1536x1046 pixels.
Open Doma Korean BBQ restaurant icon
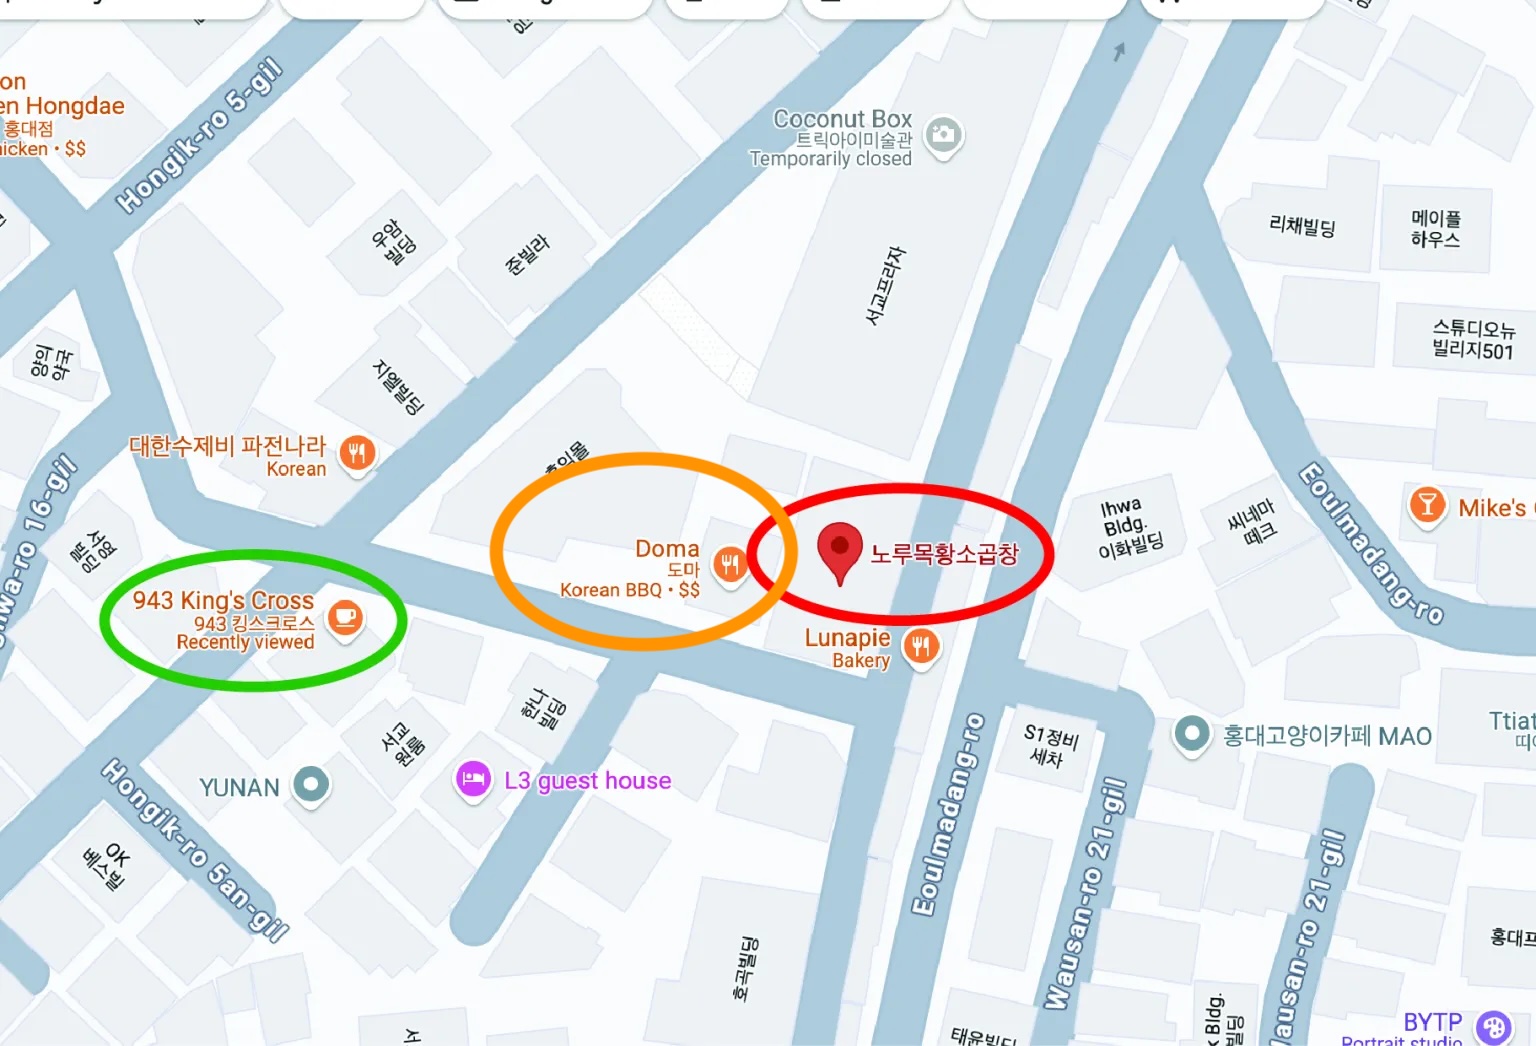point(731,565)
